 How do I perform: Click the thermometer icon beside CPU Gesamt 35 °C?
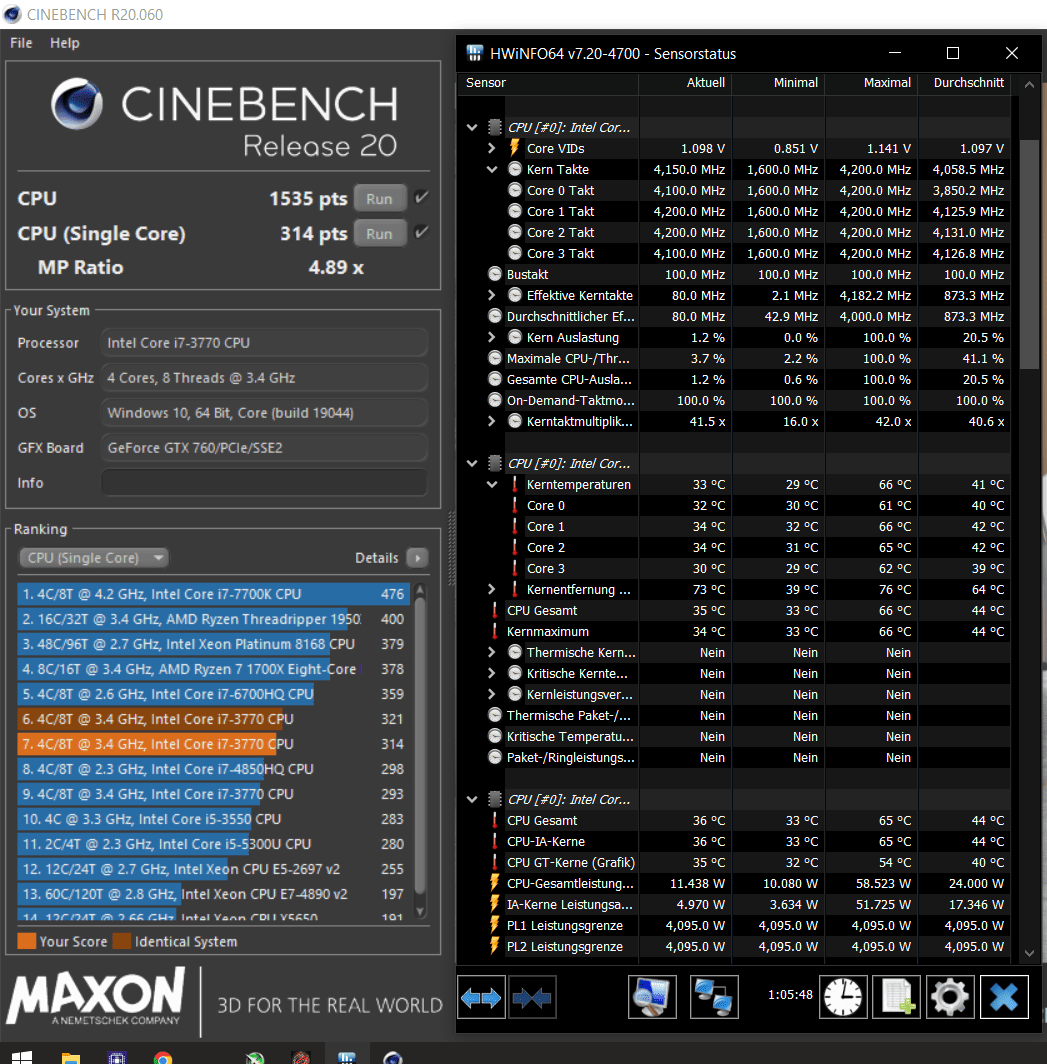click(x=495, y=610)
